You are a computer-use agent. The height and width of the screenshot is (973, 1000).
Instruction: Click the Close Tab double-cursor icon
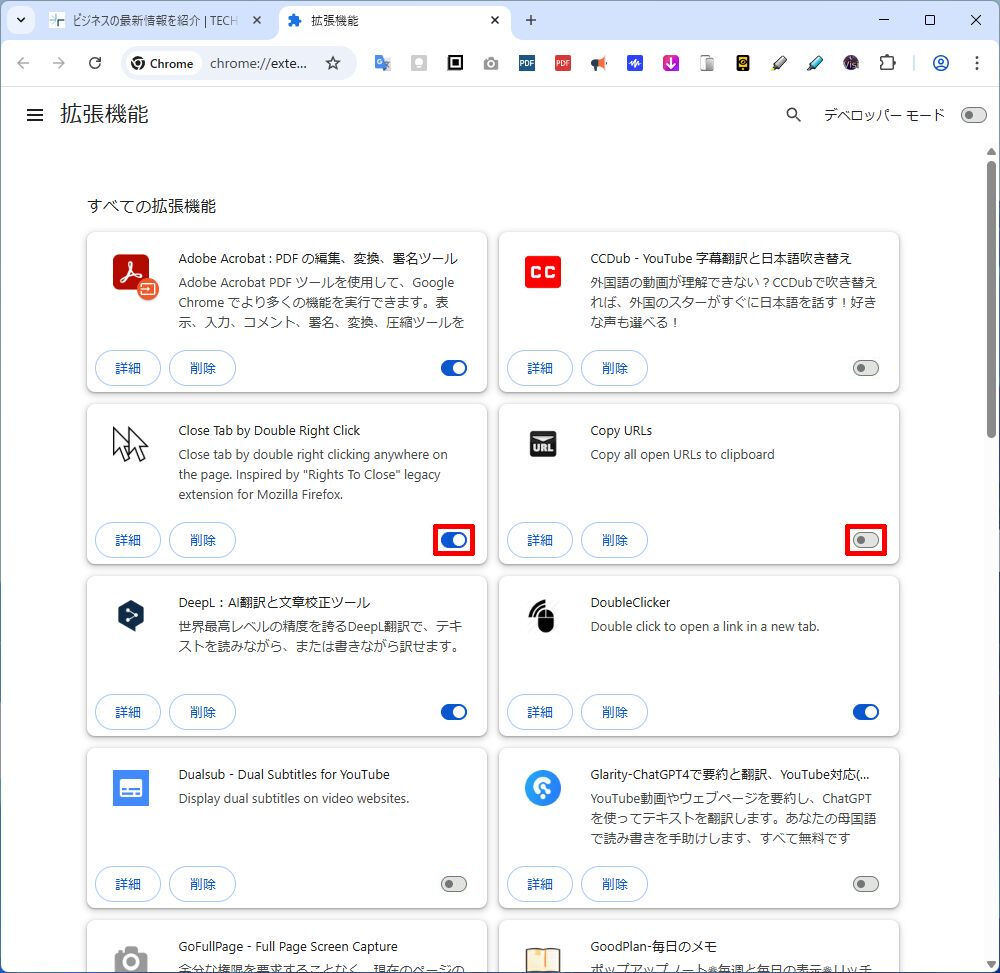click(130, 444)
